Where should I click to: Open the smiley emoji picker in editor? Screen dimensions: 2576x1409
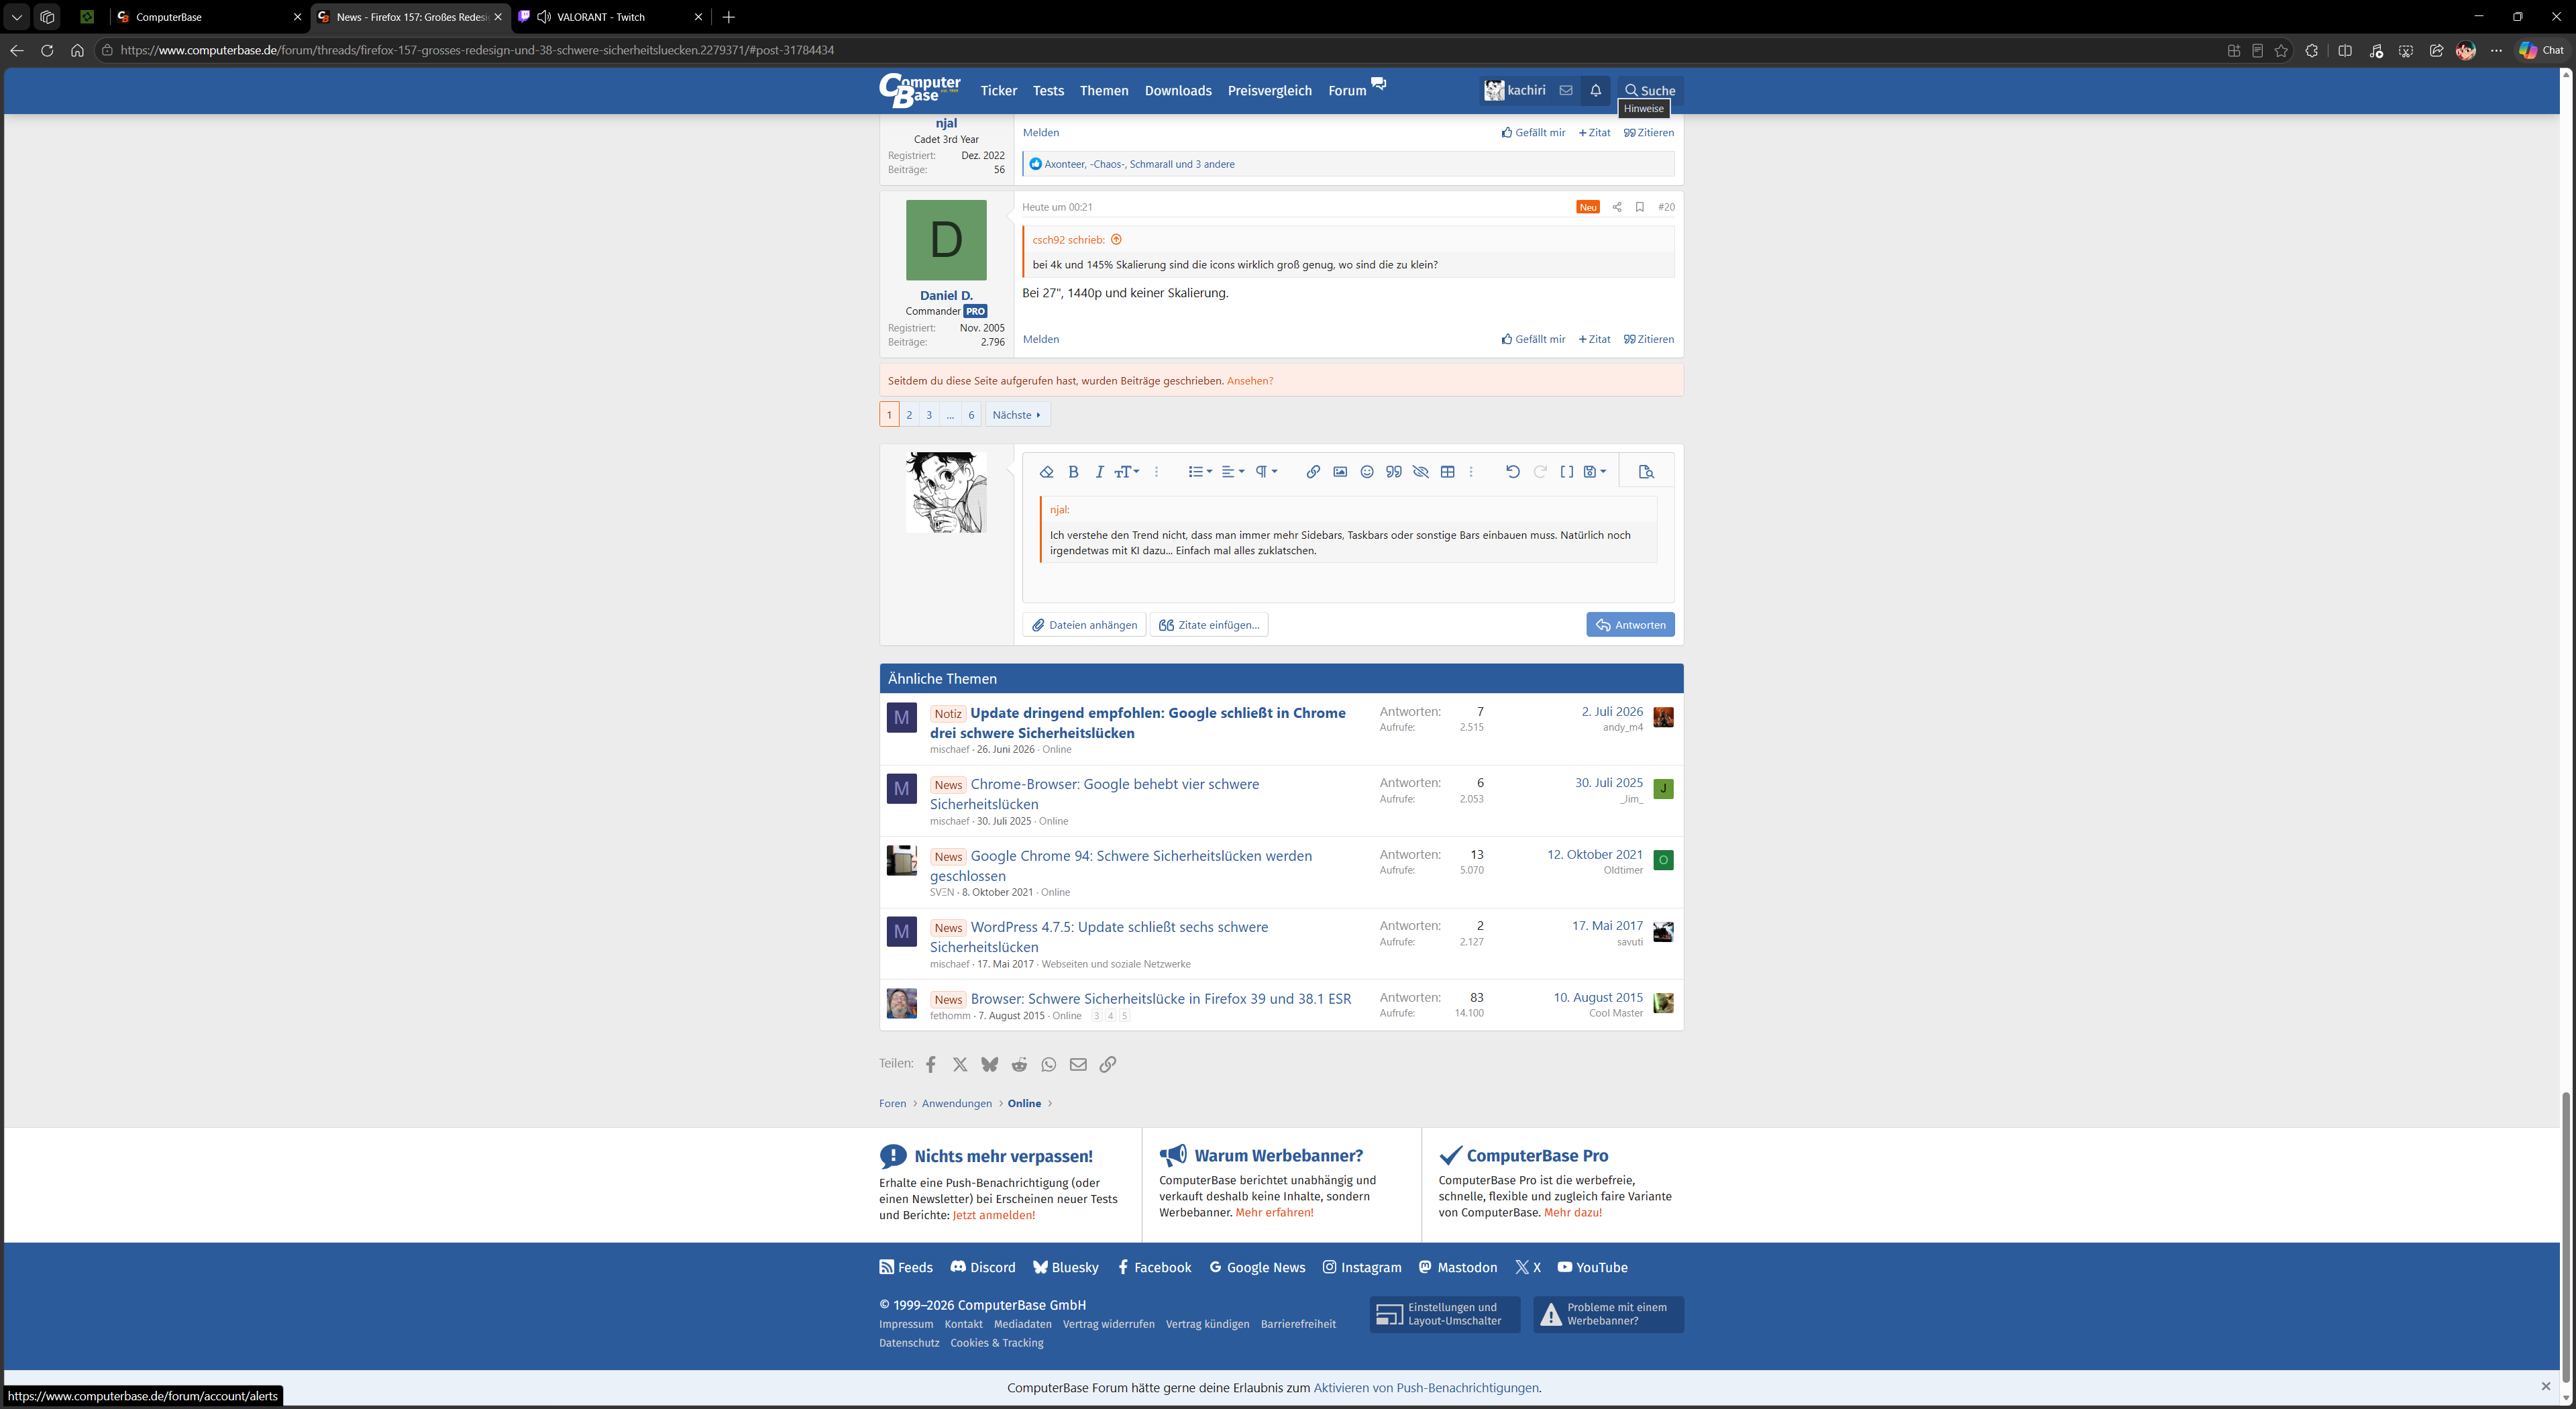1367,472
